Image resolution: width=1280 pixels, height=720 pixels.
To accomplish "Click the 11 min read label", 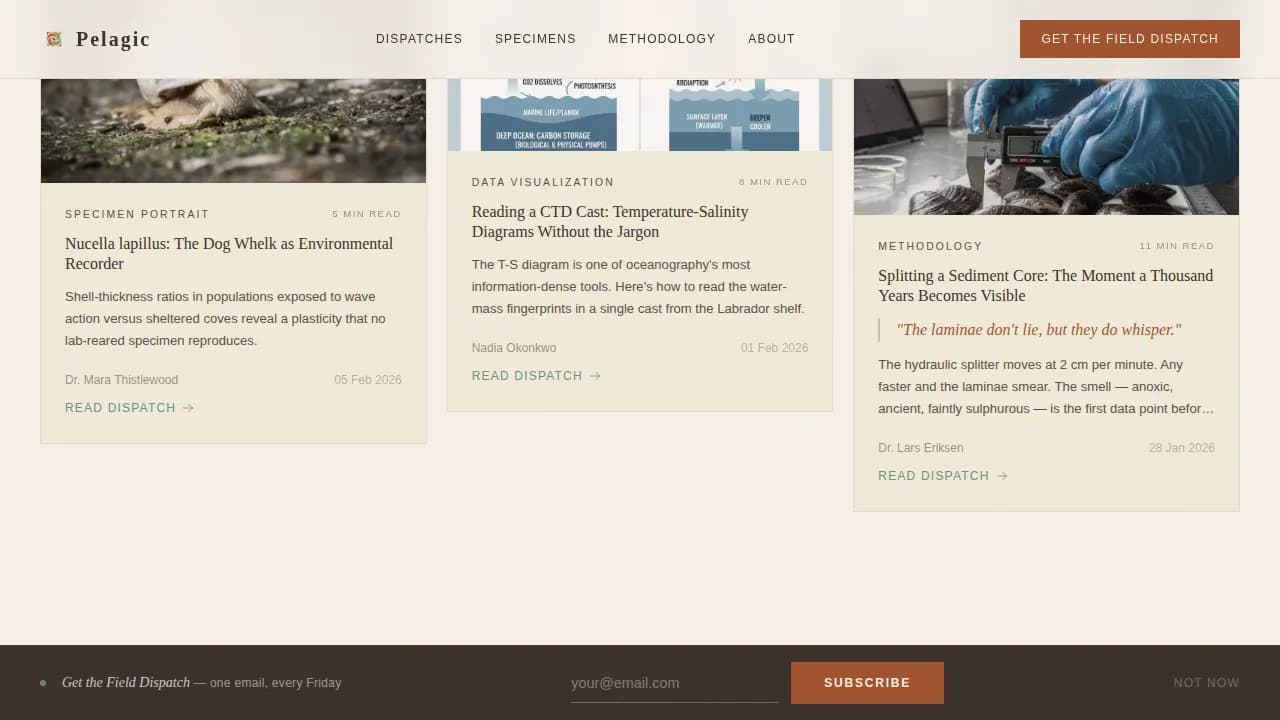I will (x=1177, y=246).
